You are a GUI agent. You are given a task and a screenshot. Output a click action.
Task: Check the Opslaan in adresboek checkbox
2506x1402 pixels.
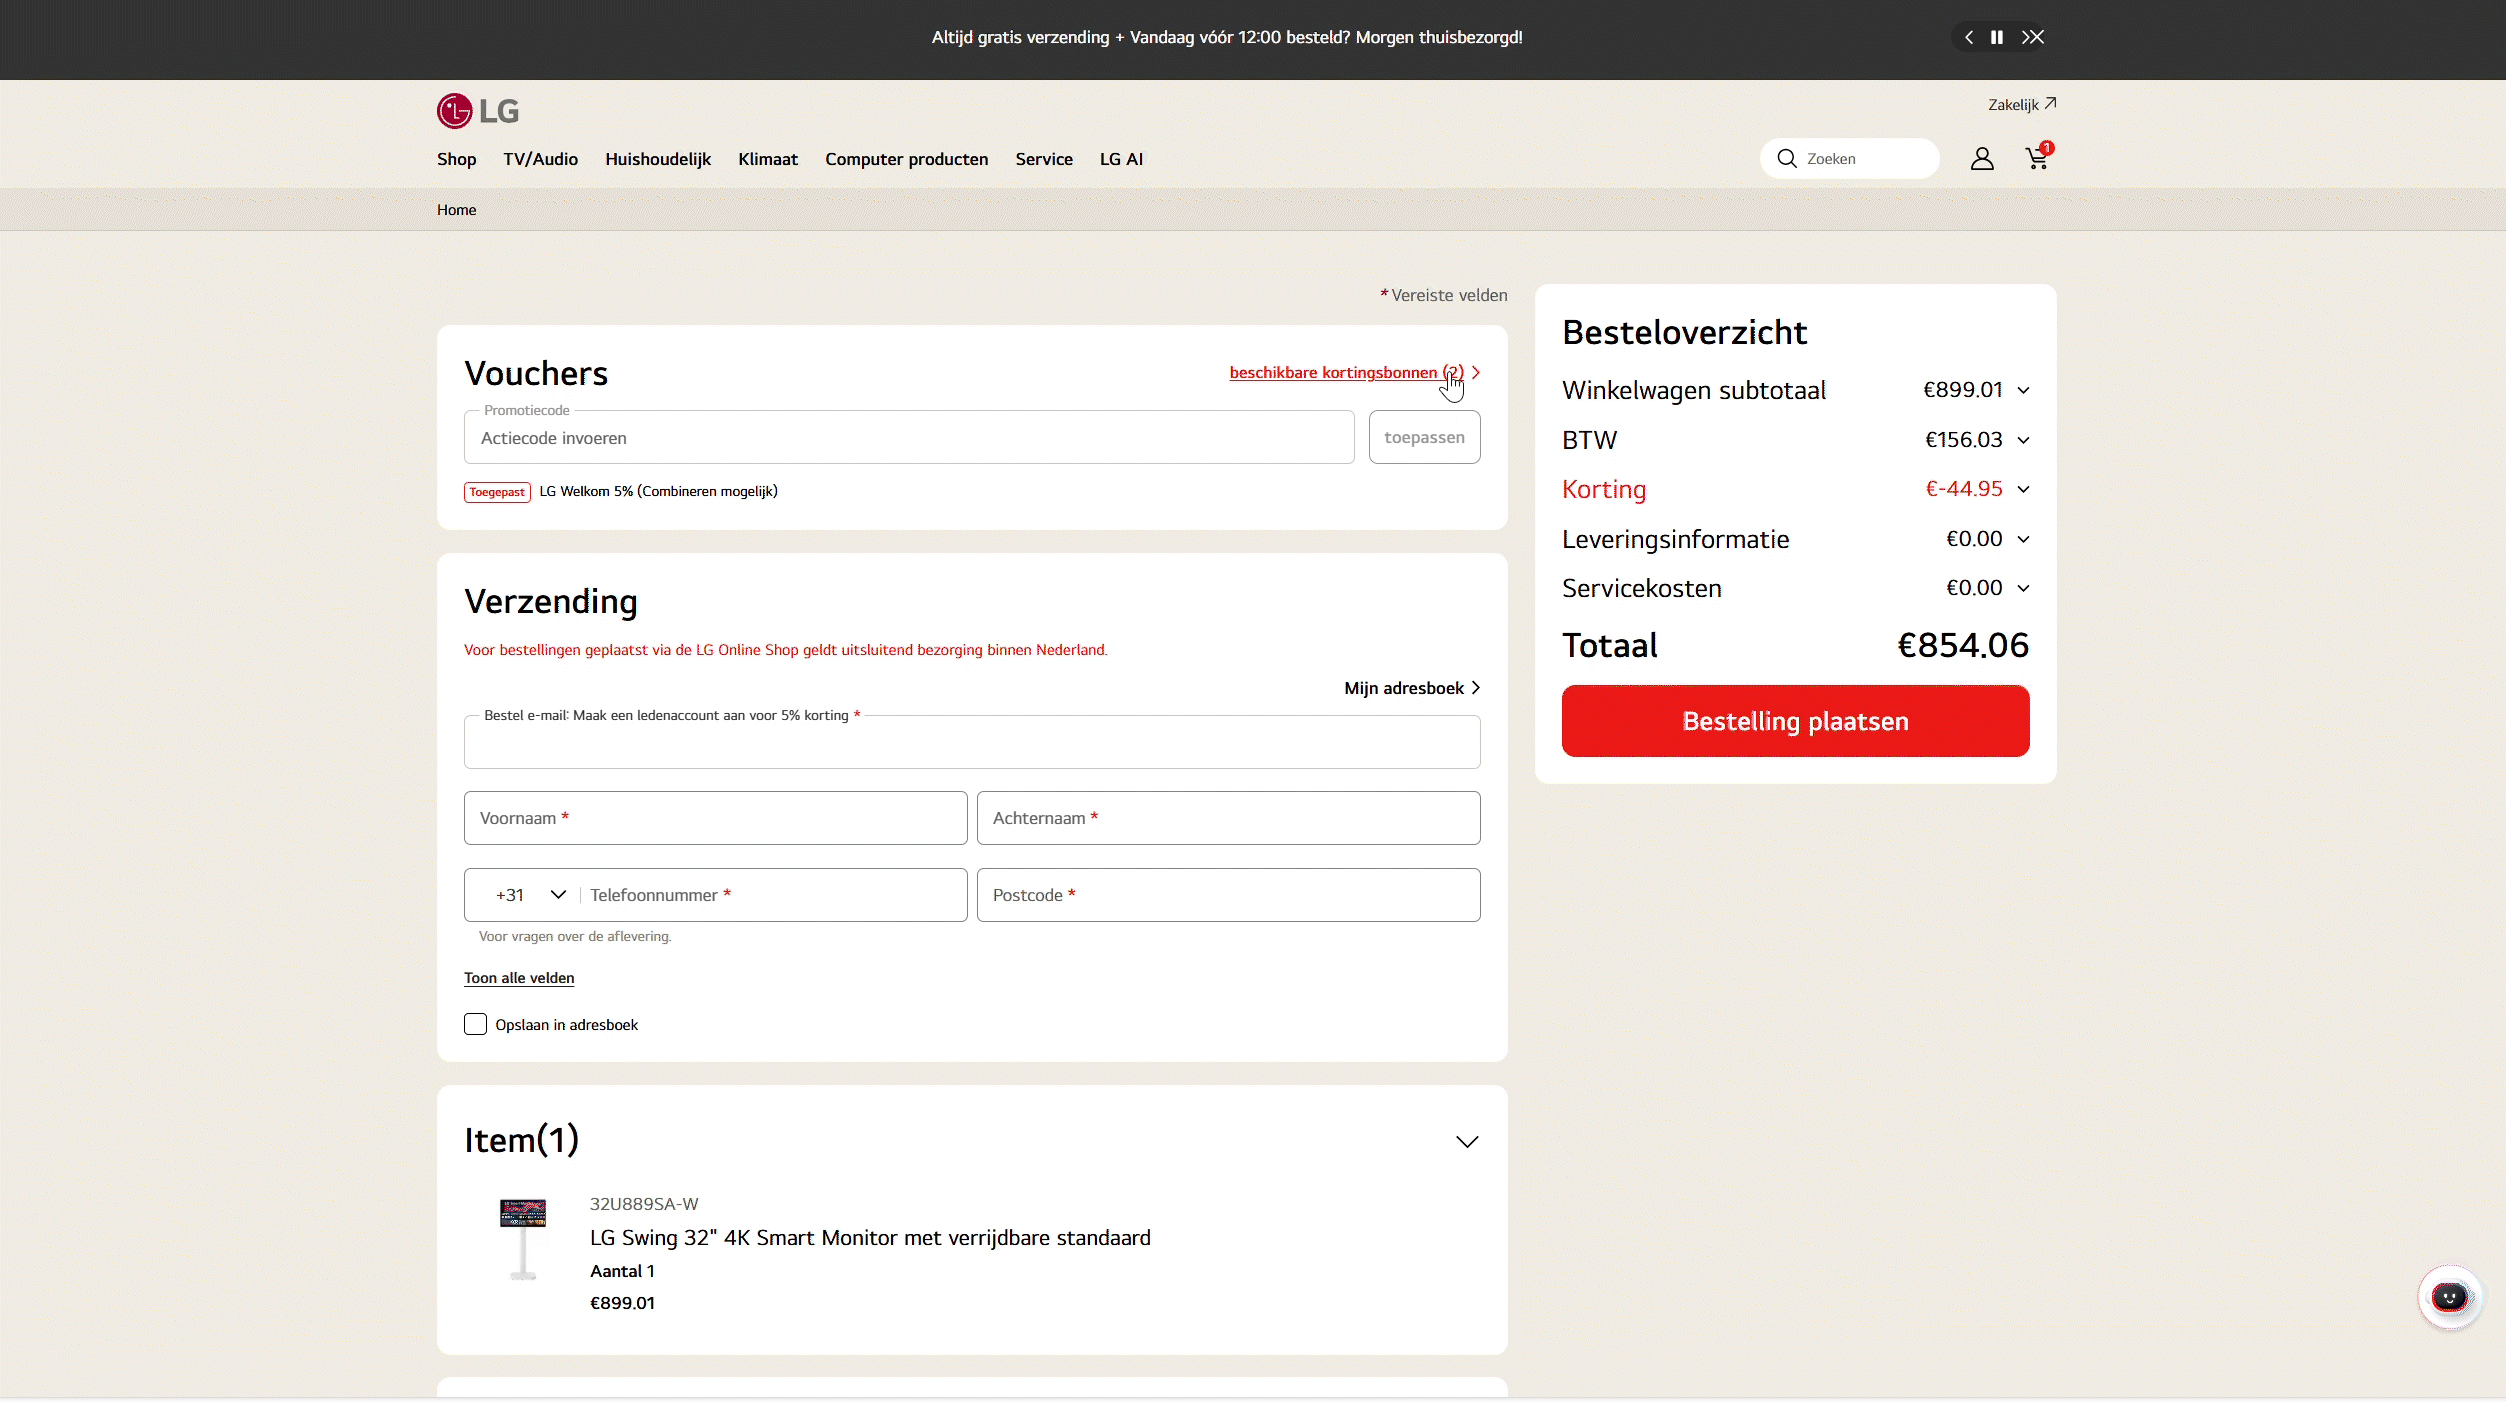click(475, 1025)
